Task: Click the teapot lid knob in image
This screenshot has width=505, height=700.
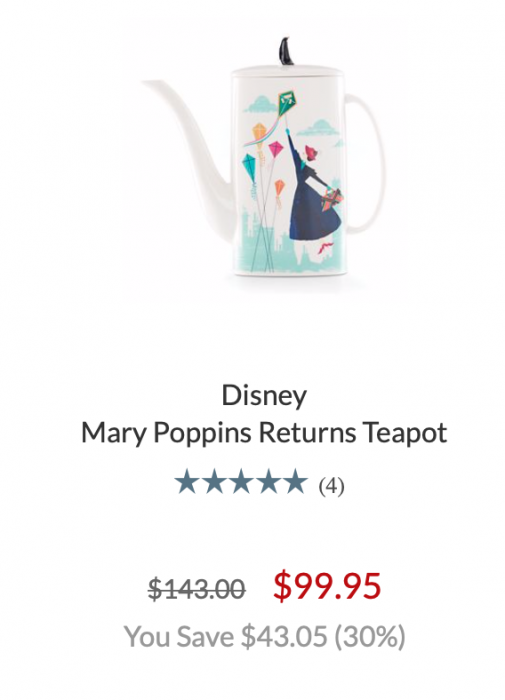Action: coord(286,52)
